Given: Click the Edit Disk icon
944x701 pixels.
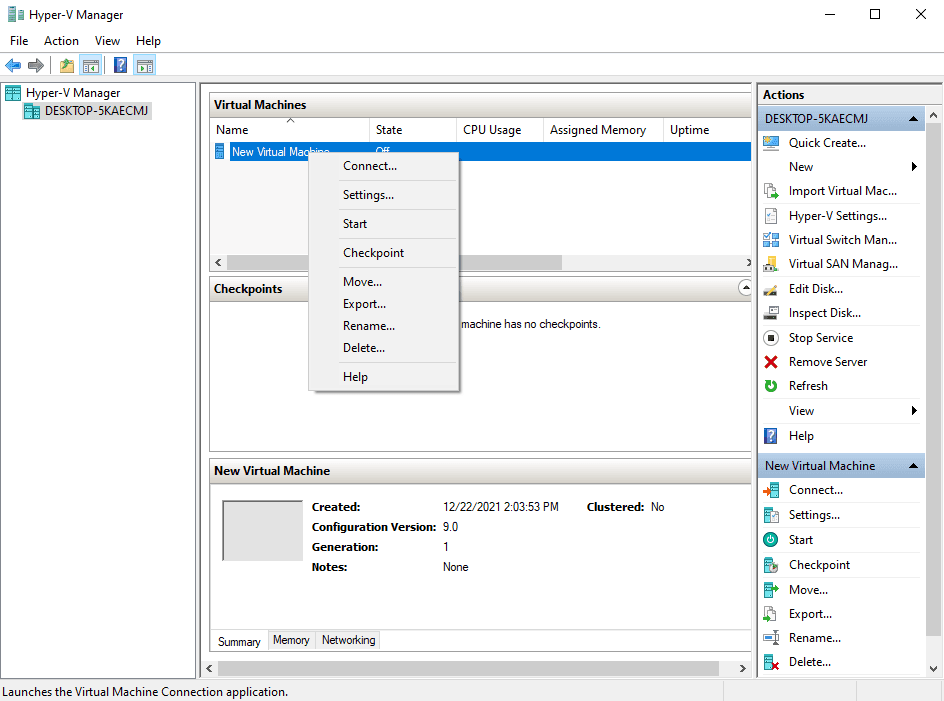Looking at the screenshot, I should (771, 289).
